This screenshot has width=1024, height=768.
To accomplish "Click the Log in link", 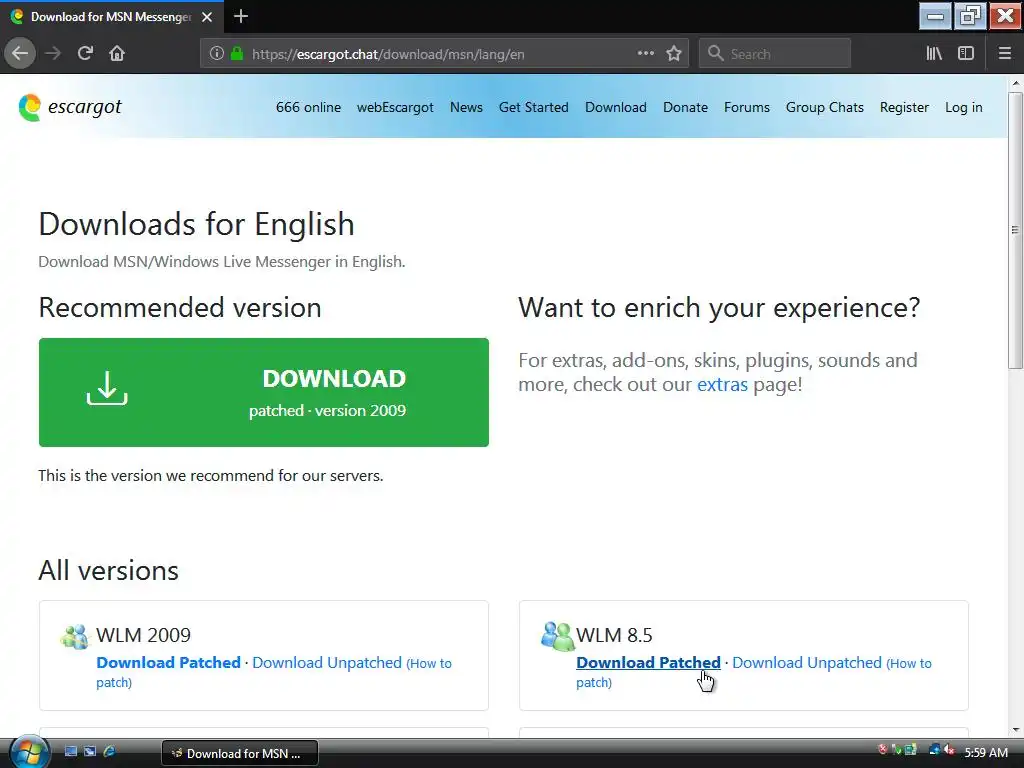I will pos(963,107).
